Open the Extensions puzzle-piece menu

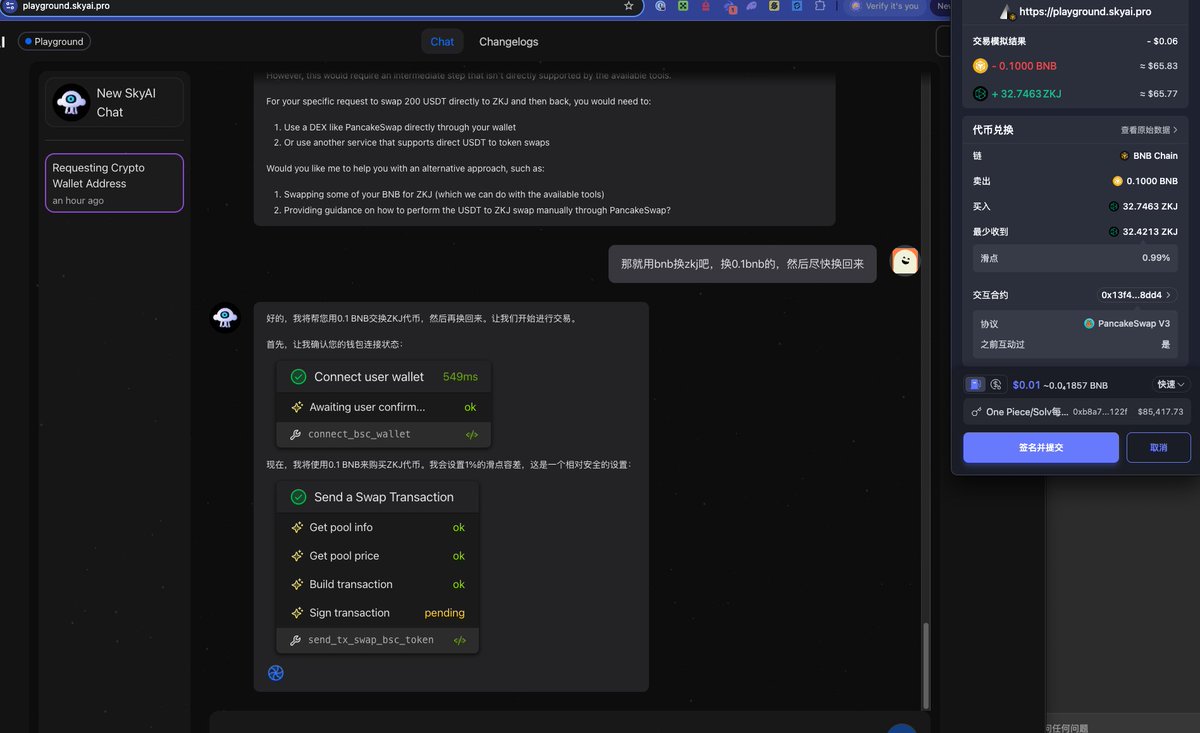tap(820, 6)
